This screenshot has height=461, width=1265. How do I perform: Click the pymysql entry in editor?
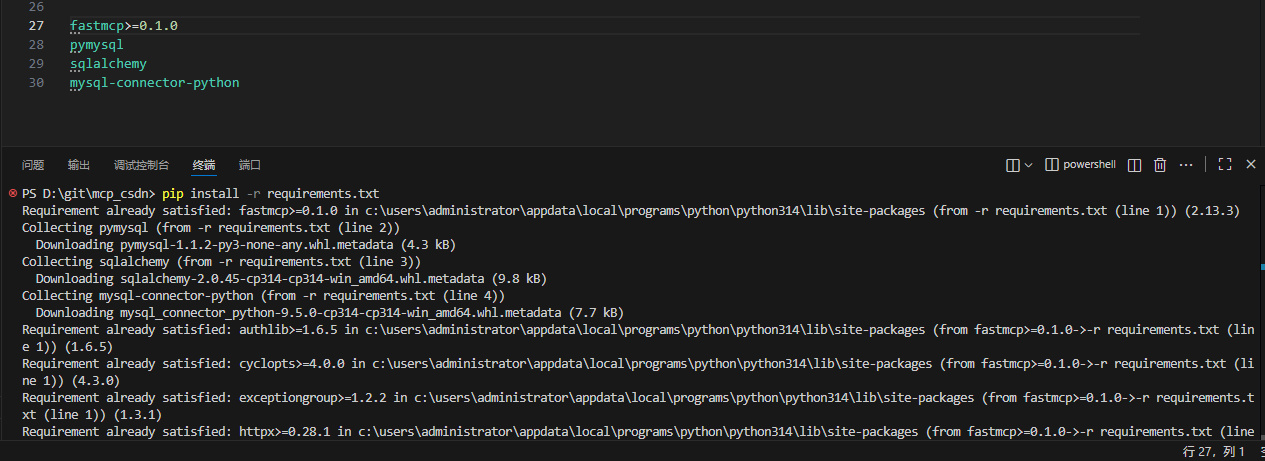click(97, 45)
